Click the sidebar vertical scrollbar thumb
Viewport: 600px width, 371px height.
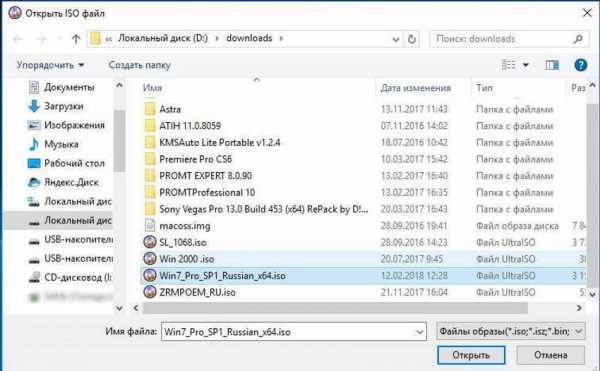(x=119, y=142)
